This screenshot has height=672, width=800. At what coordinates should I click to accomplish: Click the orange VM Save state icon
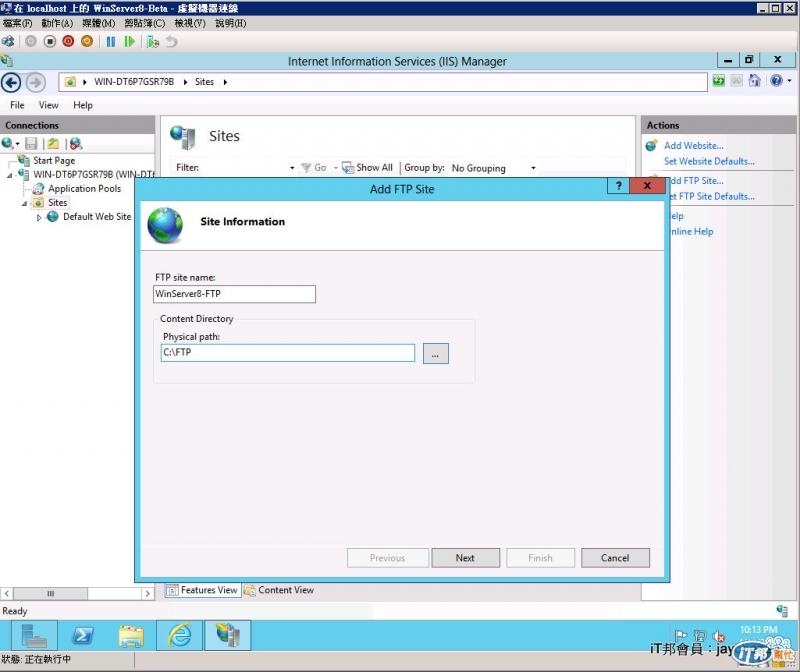point(87,41)
